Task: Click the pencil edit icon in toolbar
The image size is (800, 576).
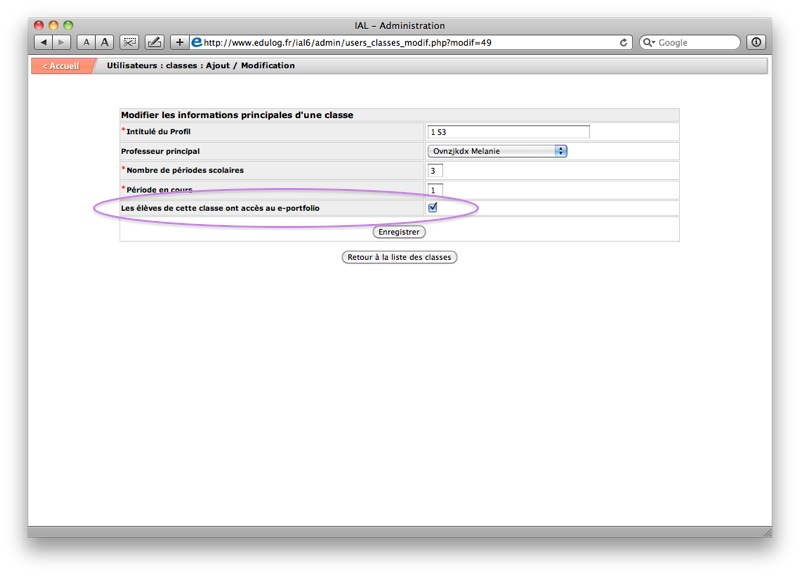Action: tap(154, 43)
